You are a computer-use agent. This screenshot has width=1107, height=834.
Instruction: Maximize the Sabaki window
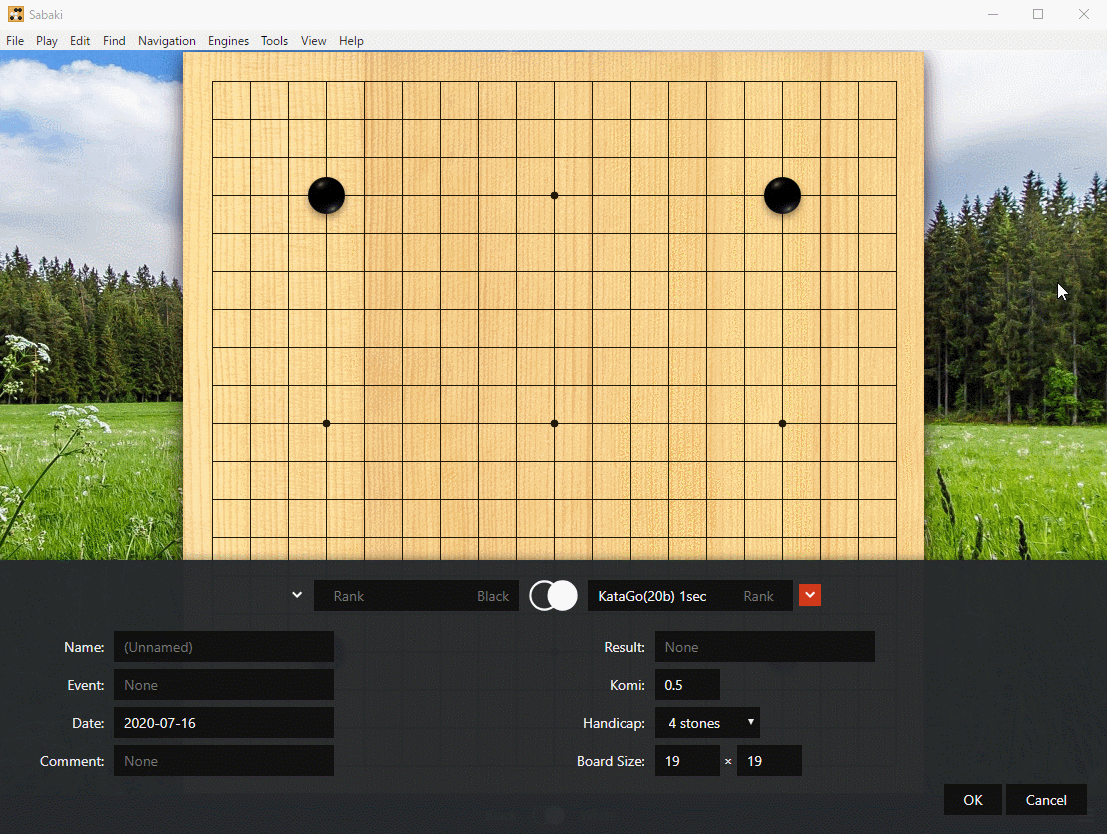click(1038, 14)
